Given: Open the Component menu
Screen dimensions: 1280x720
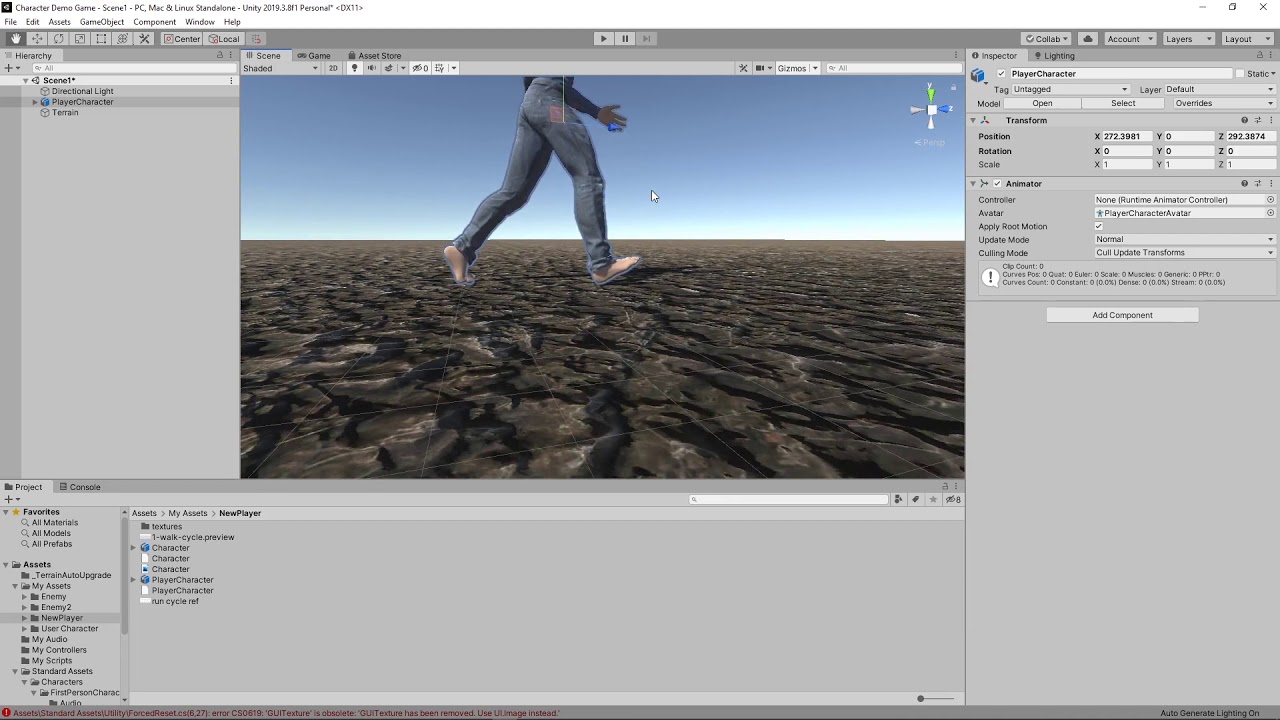Looking at the screenshot, I should click(x=154, y=22).
